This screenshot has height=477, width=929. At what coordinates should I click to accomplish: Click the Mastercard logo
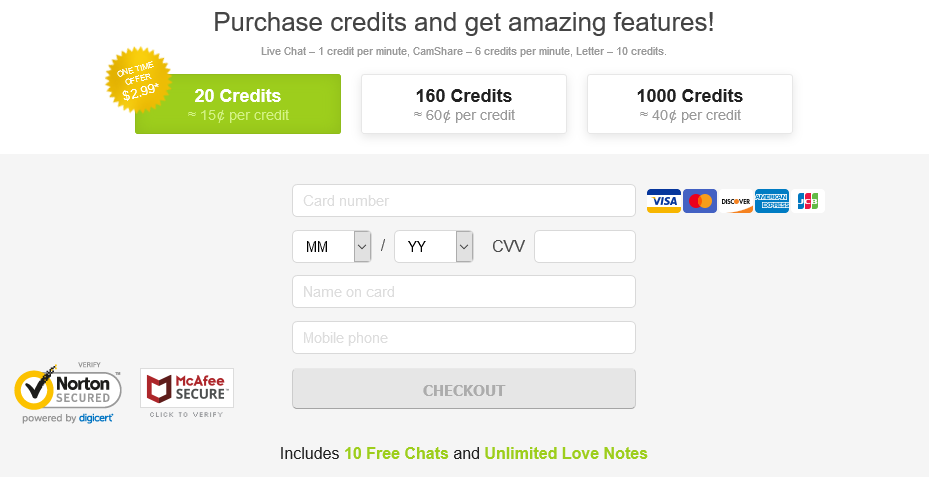click(700, 201)
